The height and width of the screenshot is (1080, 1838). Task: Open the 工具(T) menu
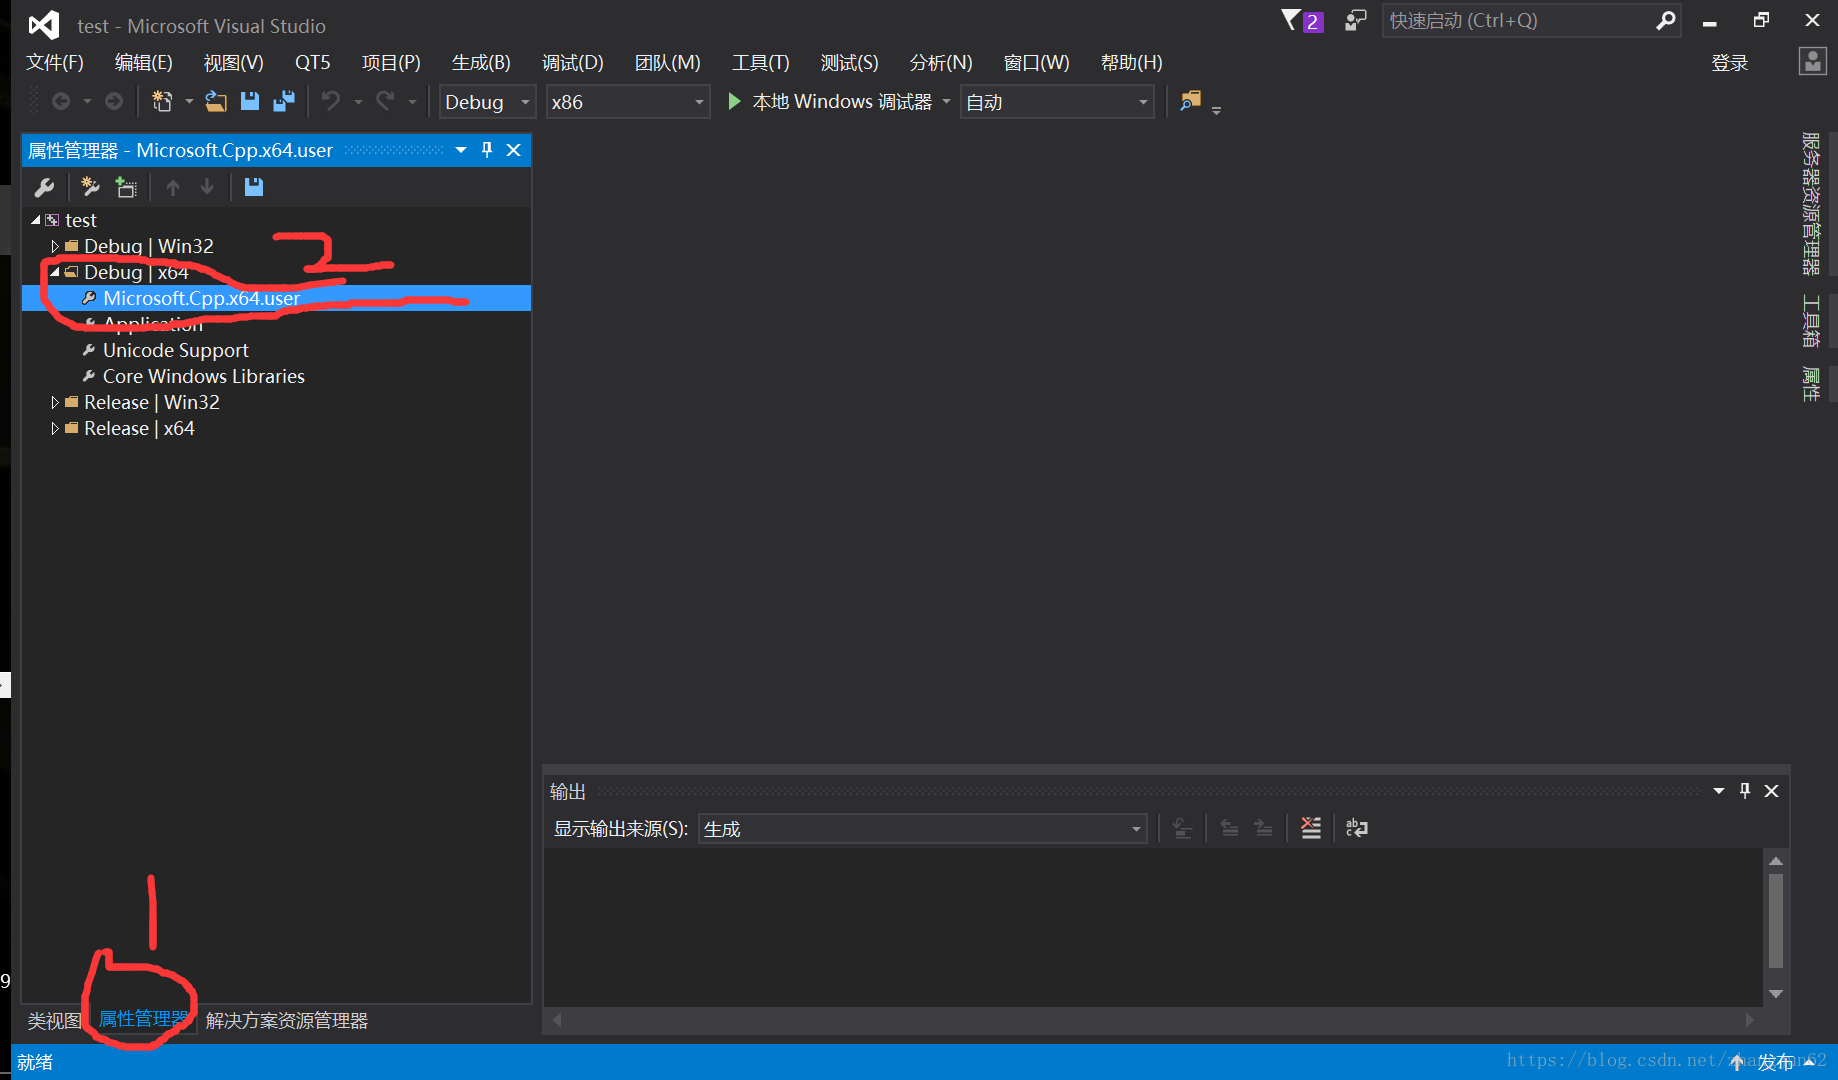click(761, 62)
